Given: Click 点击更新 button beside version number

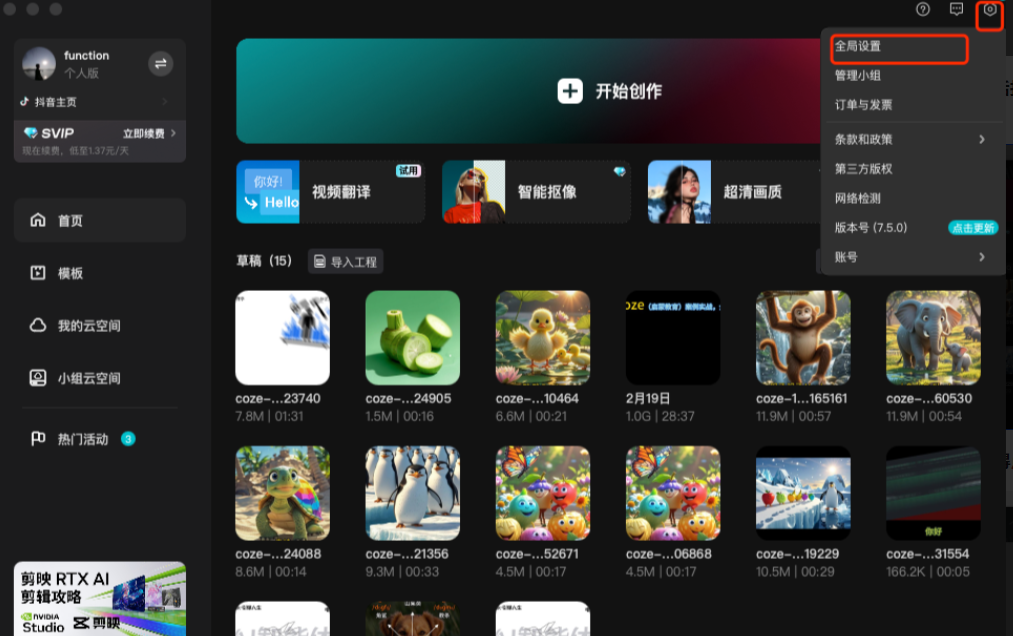Looking at the screenshot, I should click(972, 228).
